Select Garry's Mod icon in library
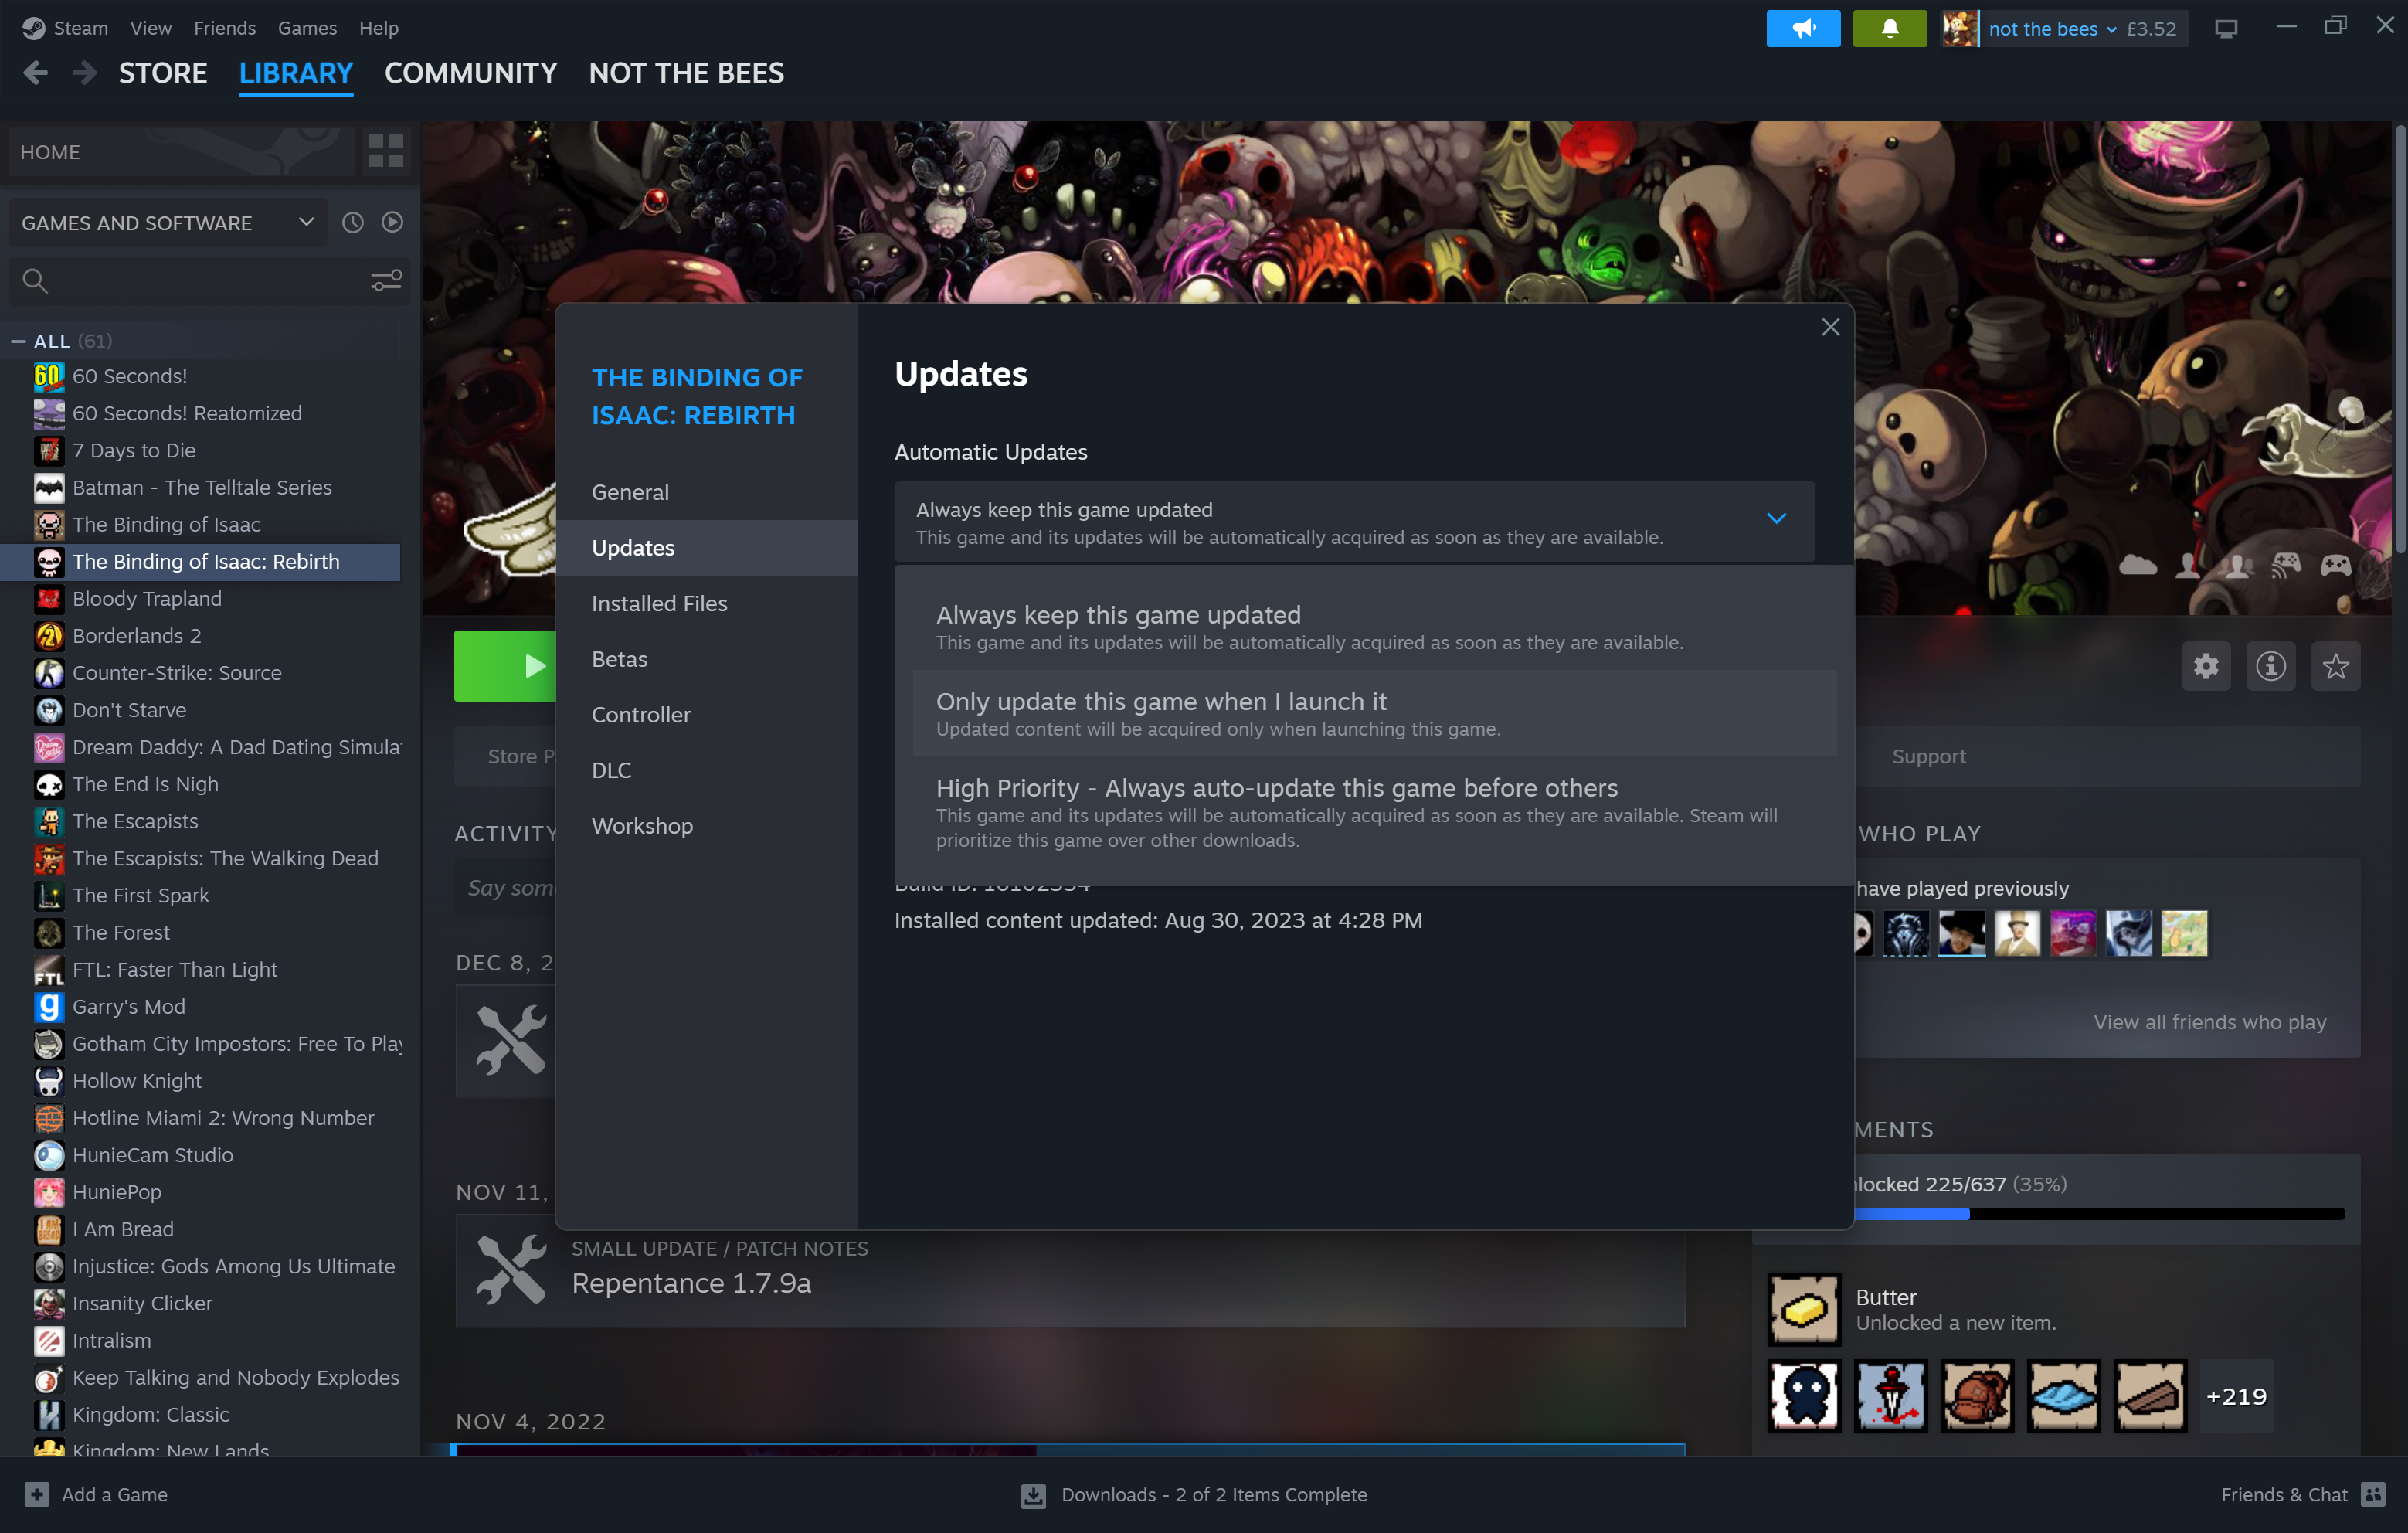 coord(49,1007)
